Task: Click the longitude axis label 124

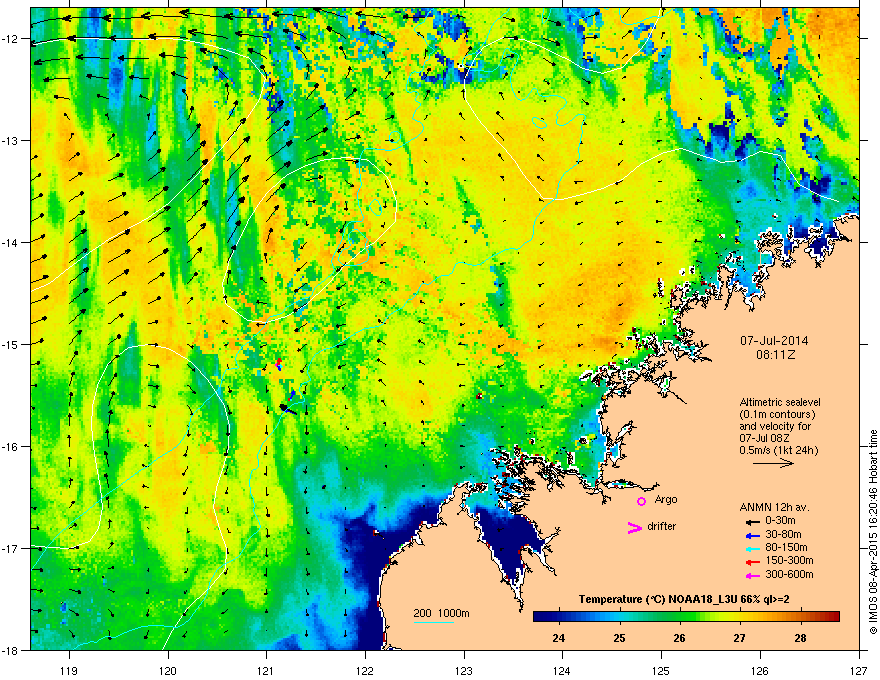Action: pos(562,670)
